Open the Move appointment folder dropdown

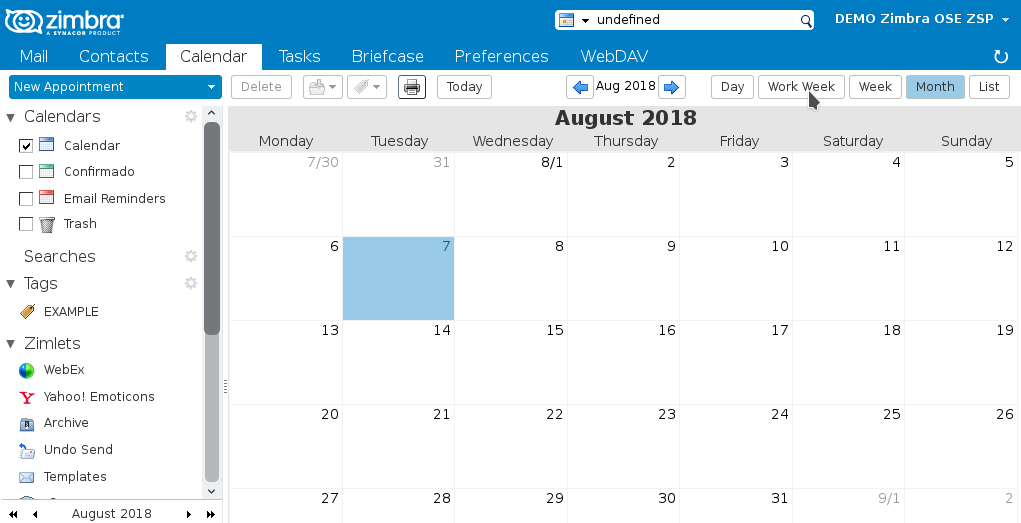[323, 87]
